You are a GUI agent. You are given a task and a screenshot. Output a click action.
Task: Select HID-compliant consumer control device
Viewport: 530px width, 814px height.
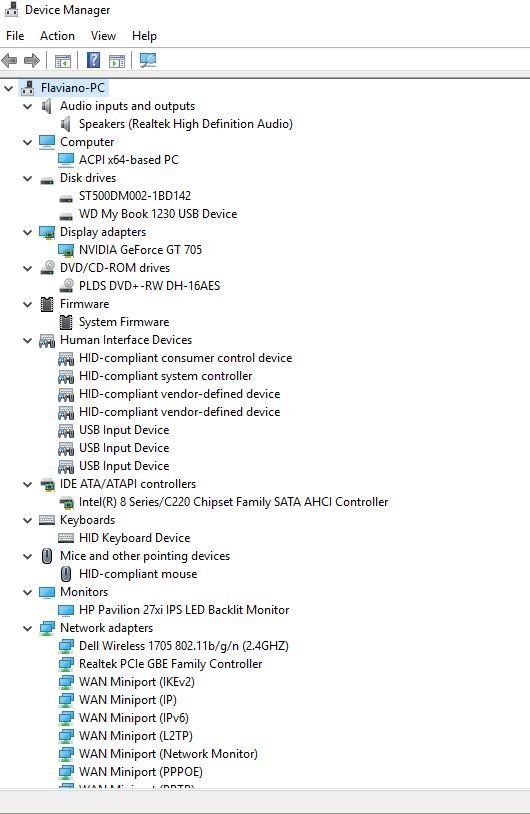point(185,358)
